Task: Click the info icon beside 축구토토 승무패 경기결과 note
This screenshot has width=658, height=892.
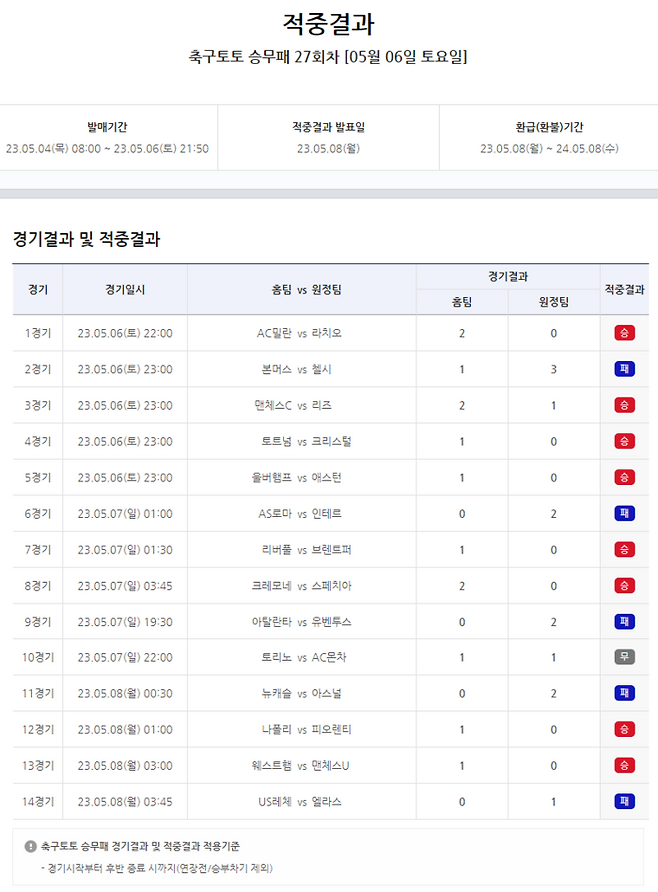Action: coord(31,846)
